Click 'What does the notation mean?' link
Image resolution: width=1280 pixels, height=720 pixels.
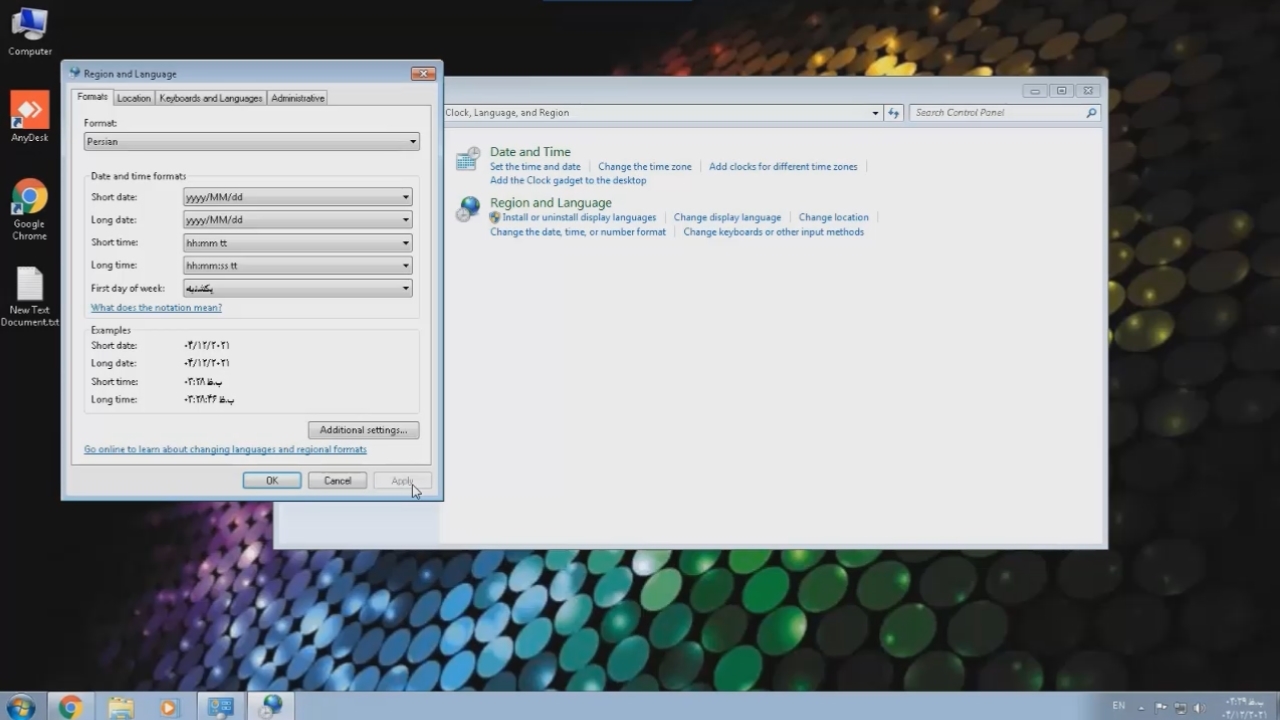click(x=156, y=308)
